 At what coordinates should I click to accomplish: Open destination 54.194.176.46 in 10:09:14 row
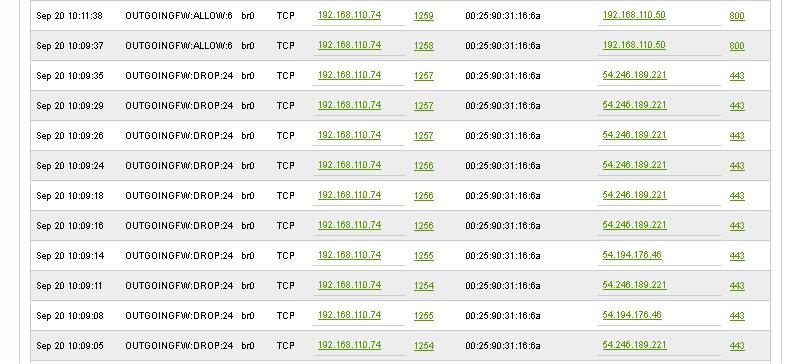[632, 255]
